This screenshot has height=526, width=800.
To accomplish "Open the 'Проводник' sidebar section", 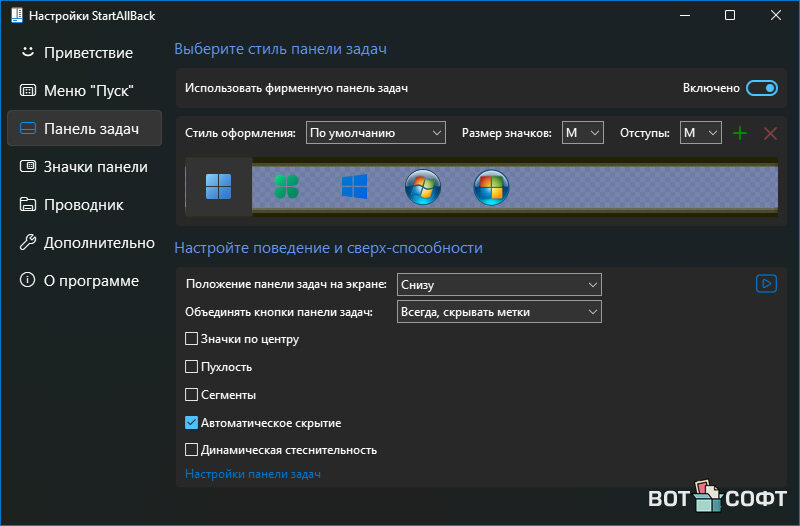I will pos(83,204).
